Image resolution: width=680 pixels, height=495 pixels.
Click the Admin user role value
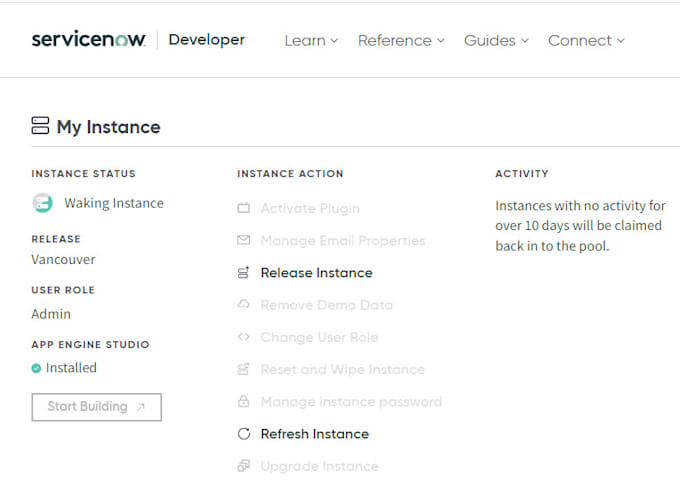point(51,314)
